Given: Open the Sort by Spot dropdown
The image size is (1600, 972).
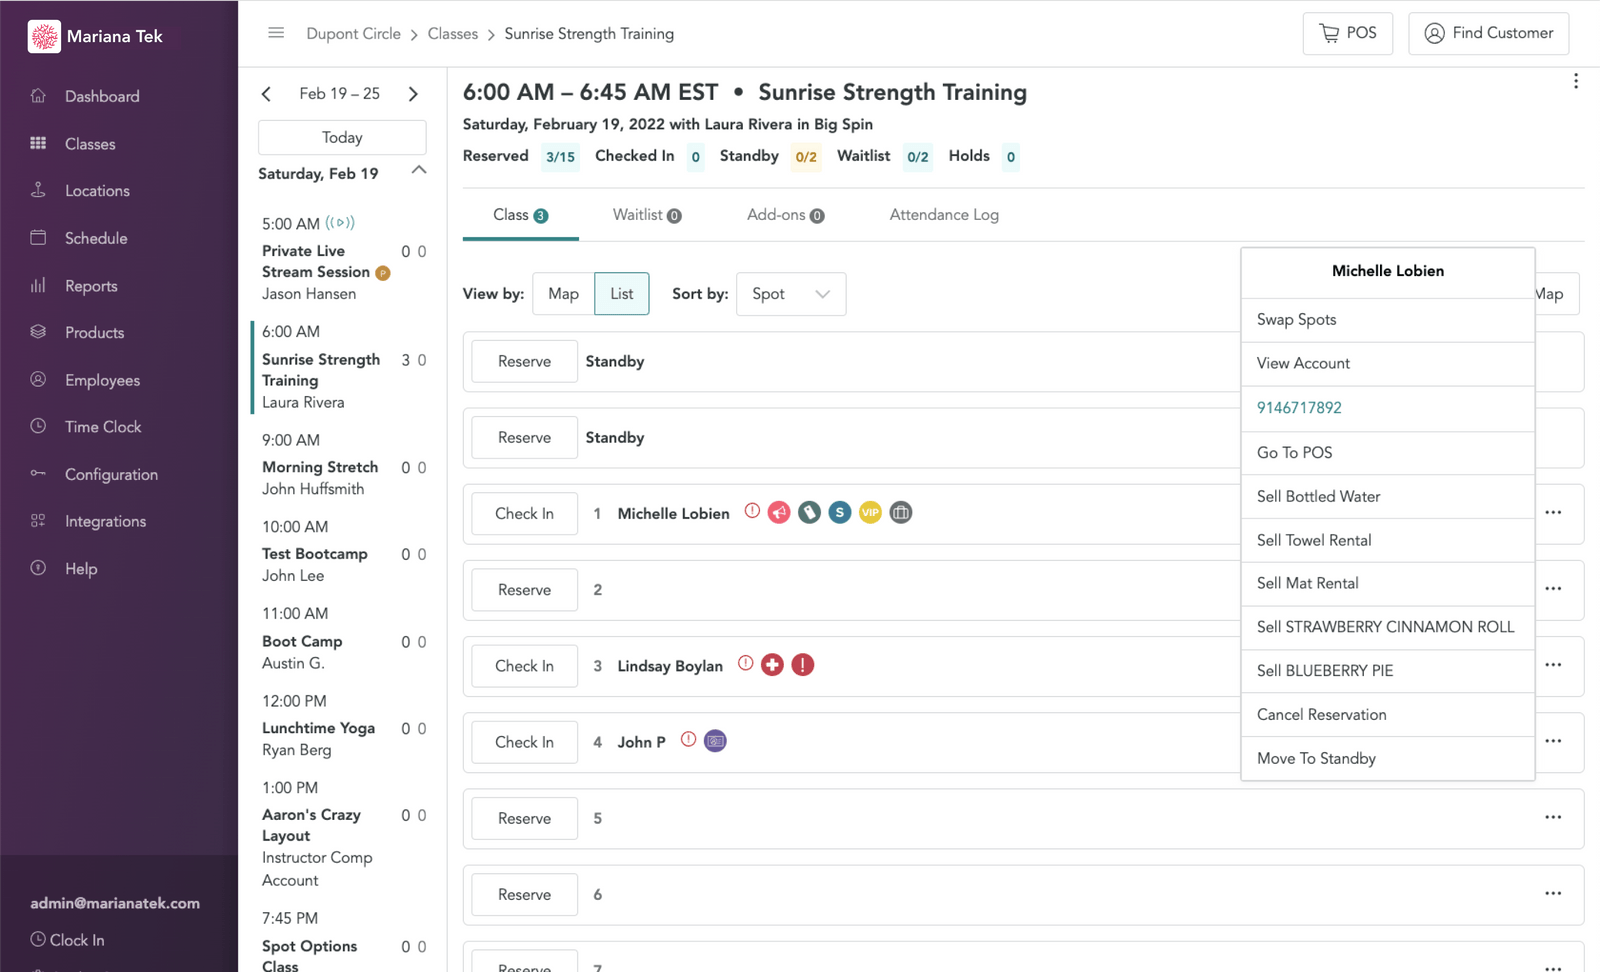Looking at the screenshot, I should click(x=790, y=294).
